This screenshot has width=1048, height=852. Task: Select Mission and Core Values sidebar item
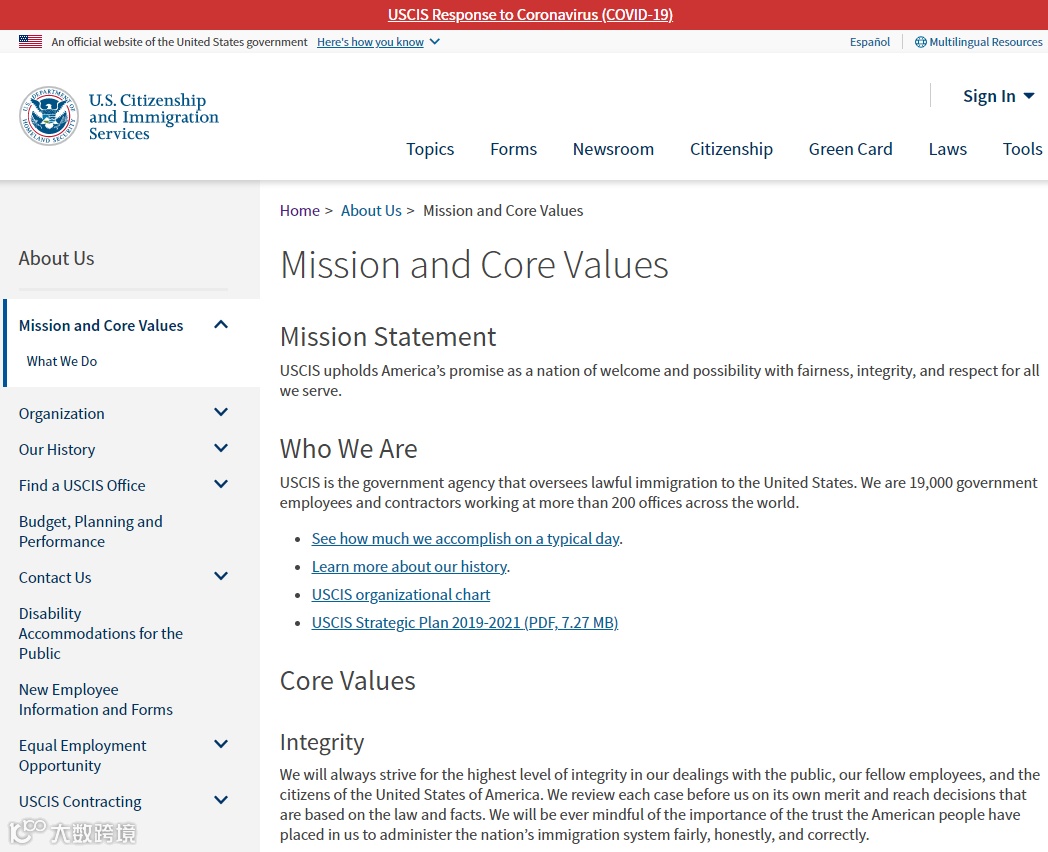101,325
